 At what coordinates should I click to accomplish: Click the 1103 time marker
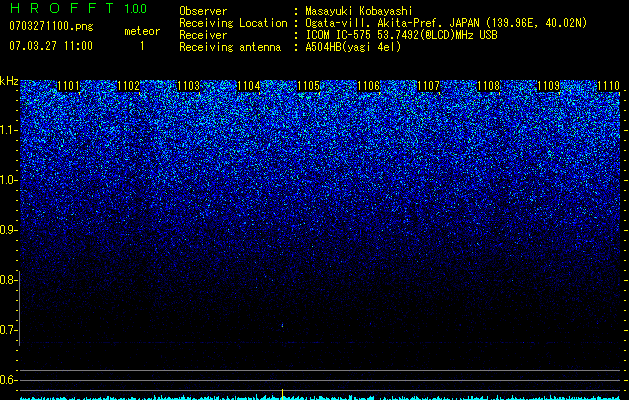pyautogui.click(x=189, y=86)
